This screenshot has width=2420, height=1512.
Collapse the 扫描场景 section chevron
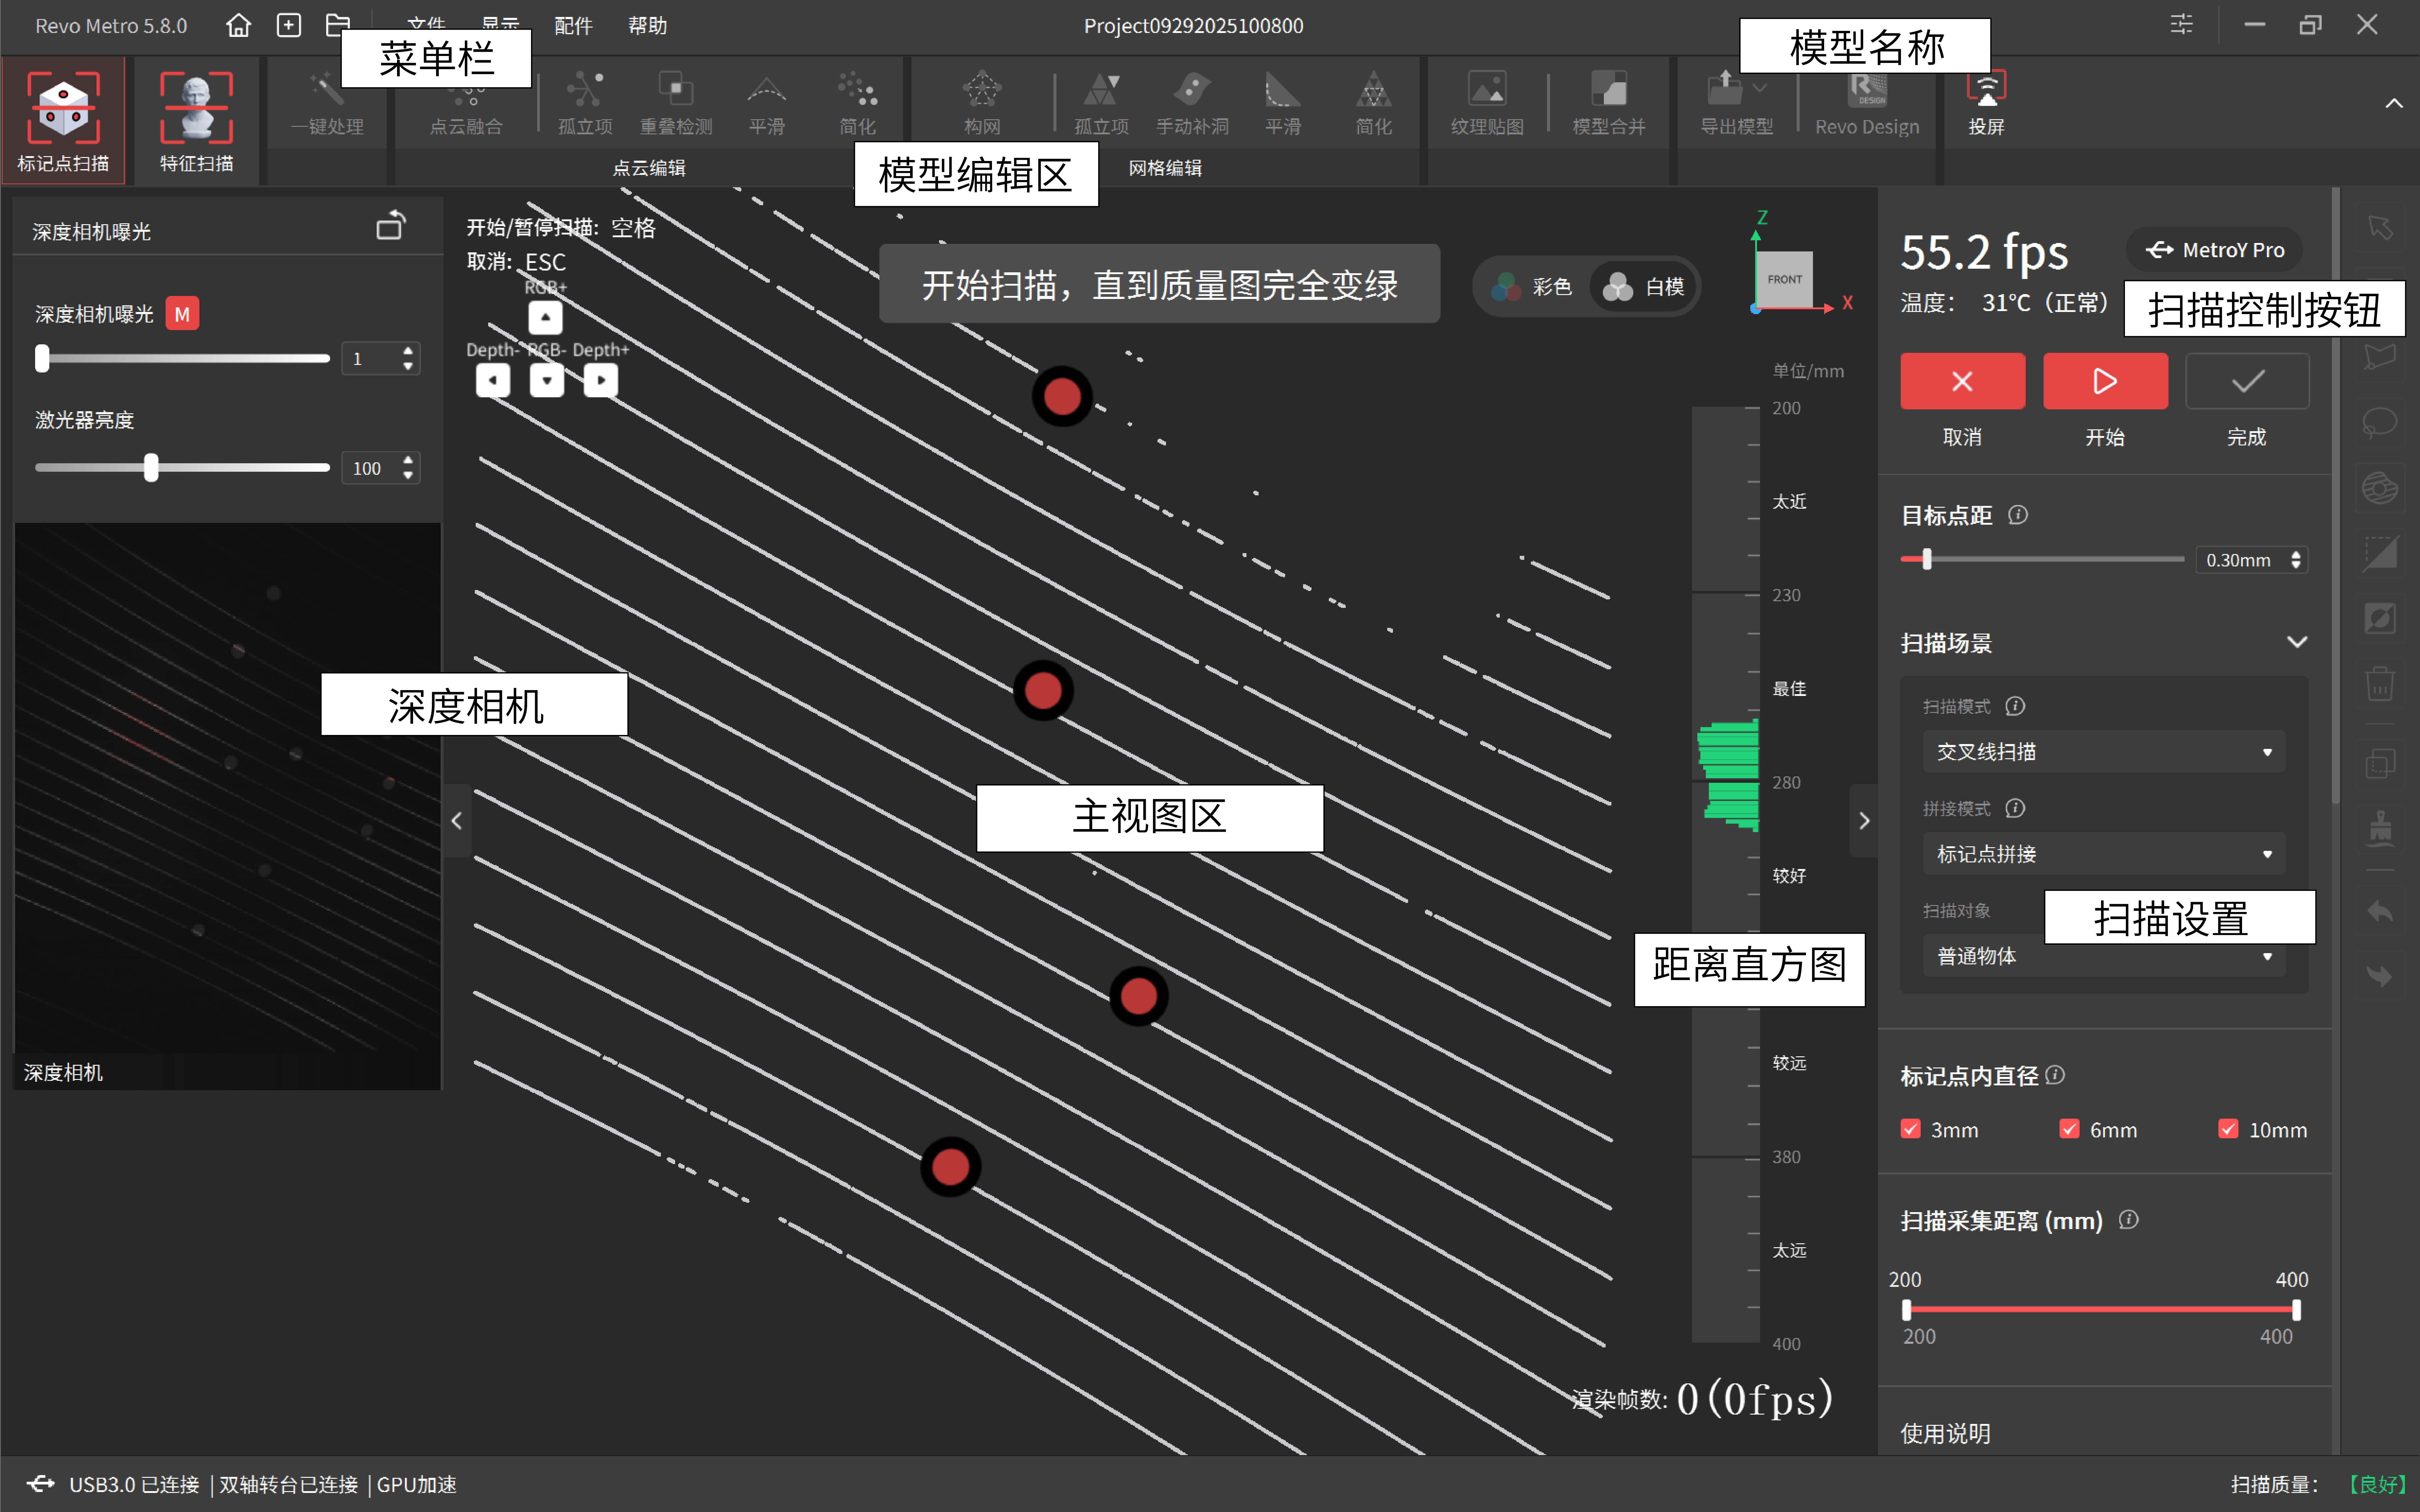pyautogui.click(x=2297, y=642)
